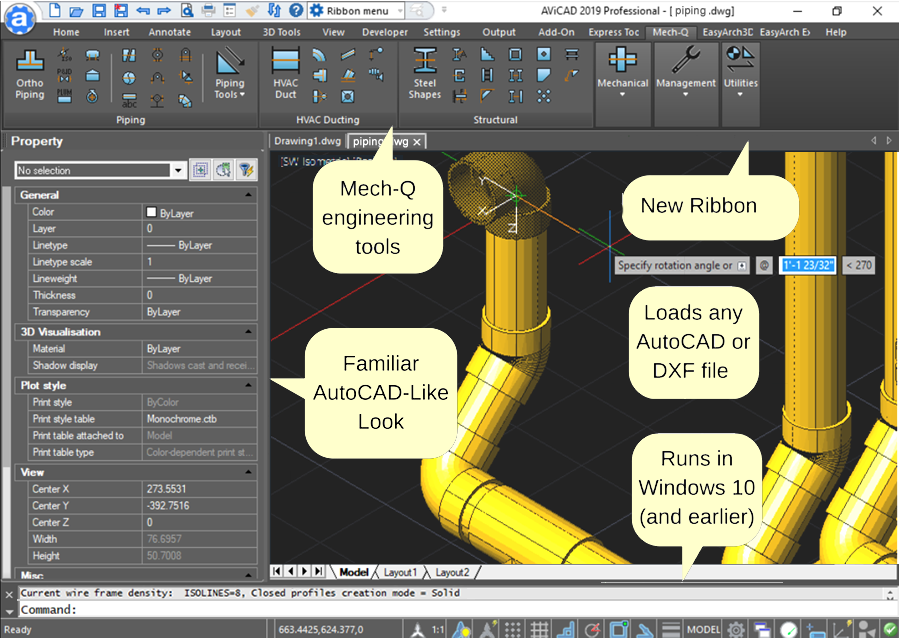Click the Help question mark icon
The image size is (903, 643).
click(296, 10)
